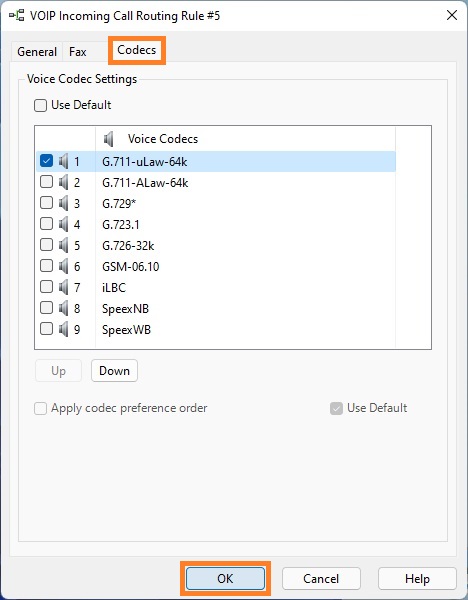
Task: Click the speaker icon in the Voice Codecs header
Action: (x=109, y=139)
